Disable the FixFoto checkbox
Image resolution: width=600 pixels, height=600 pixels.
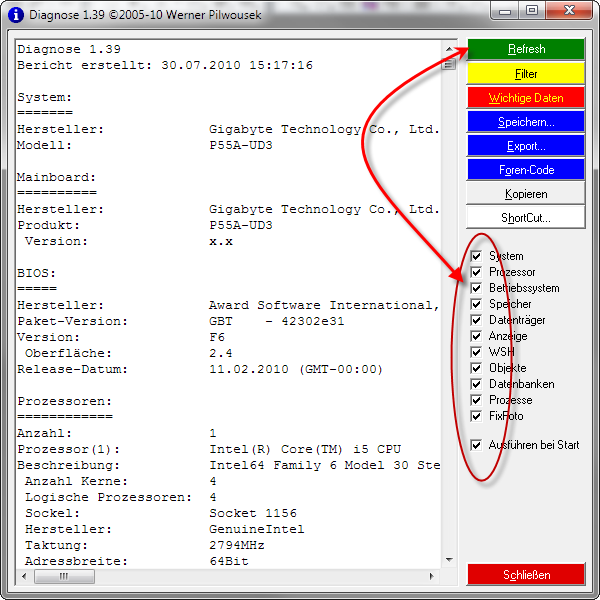[476, 416]
